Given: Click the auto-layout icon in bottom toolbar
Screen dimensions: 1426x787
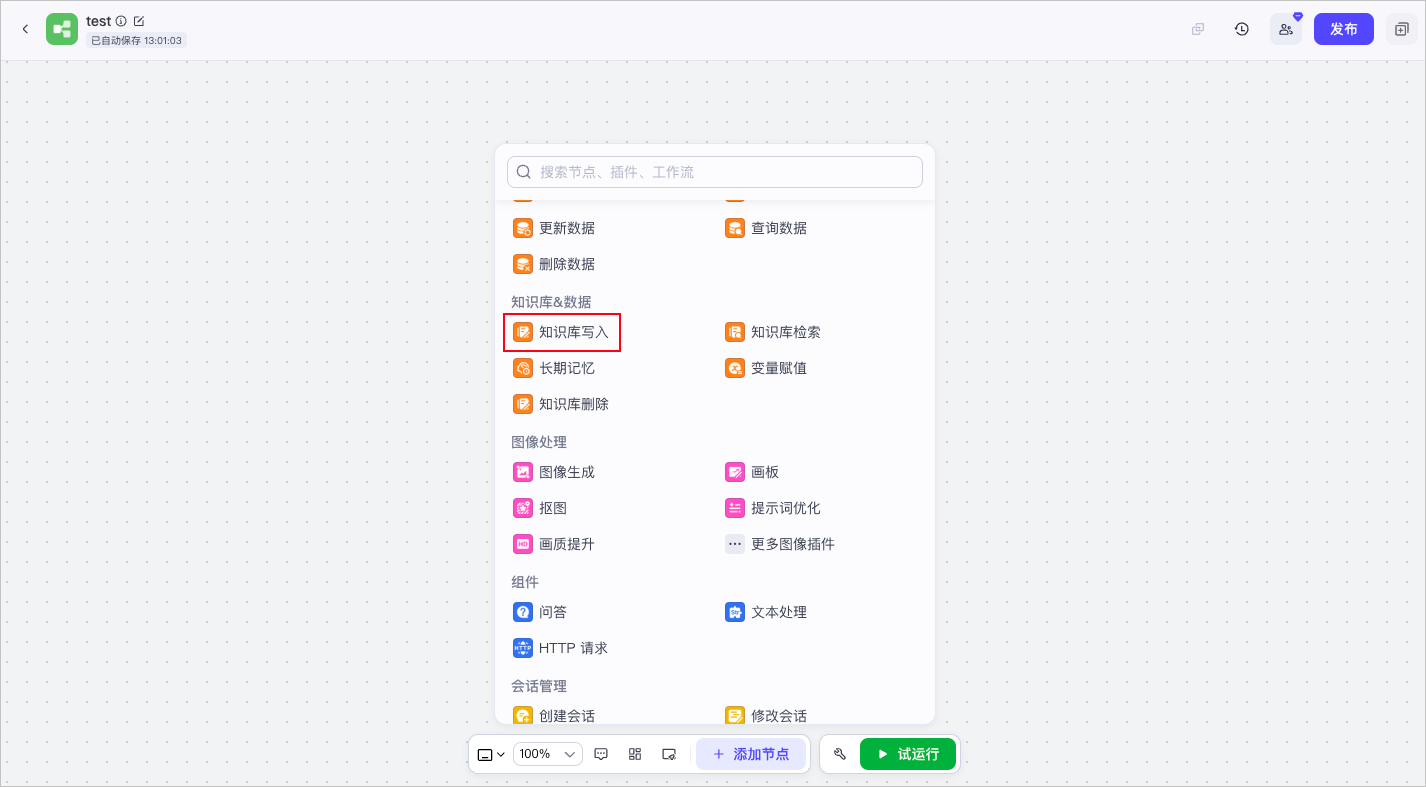Looking at the screenshot, I should click(x=635, y=754).
